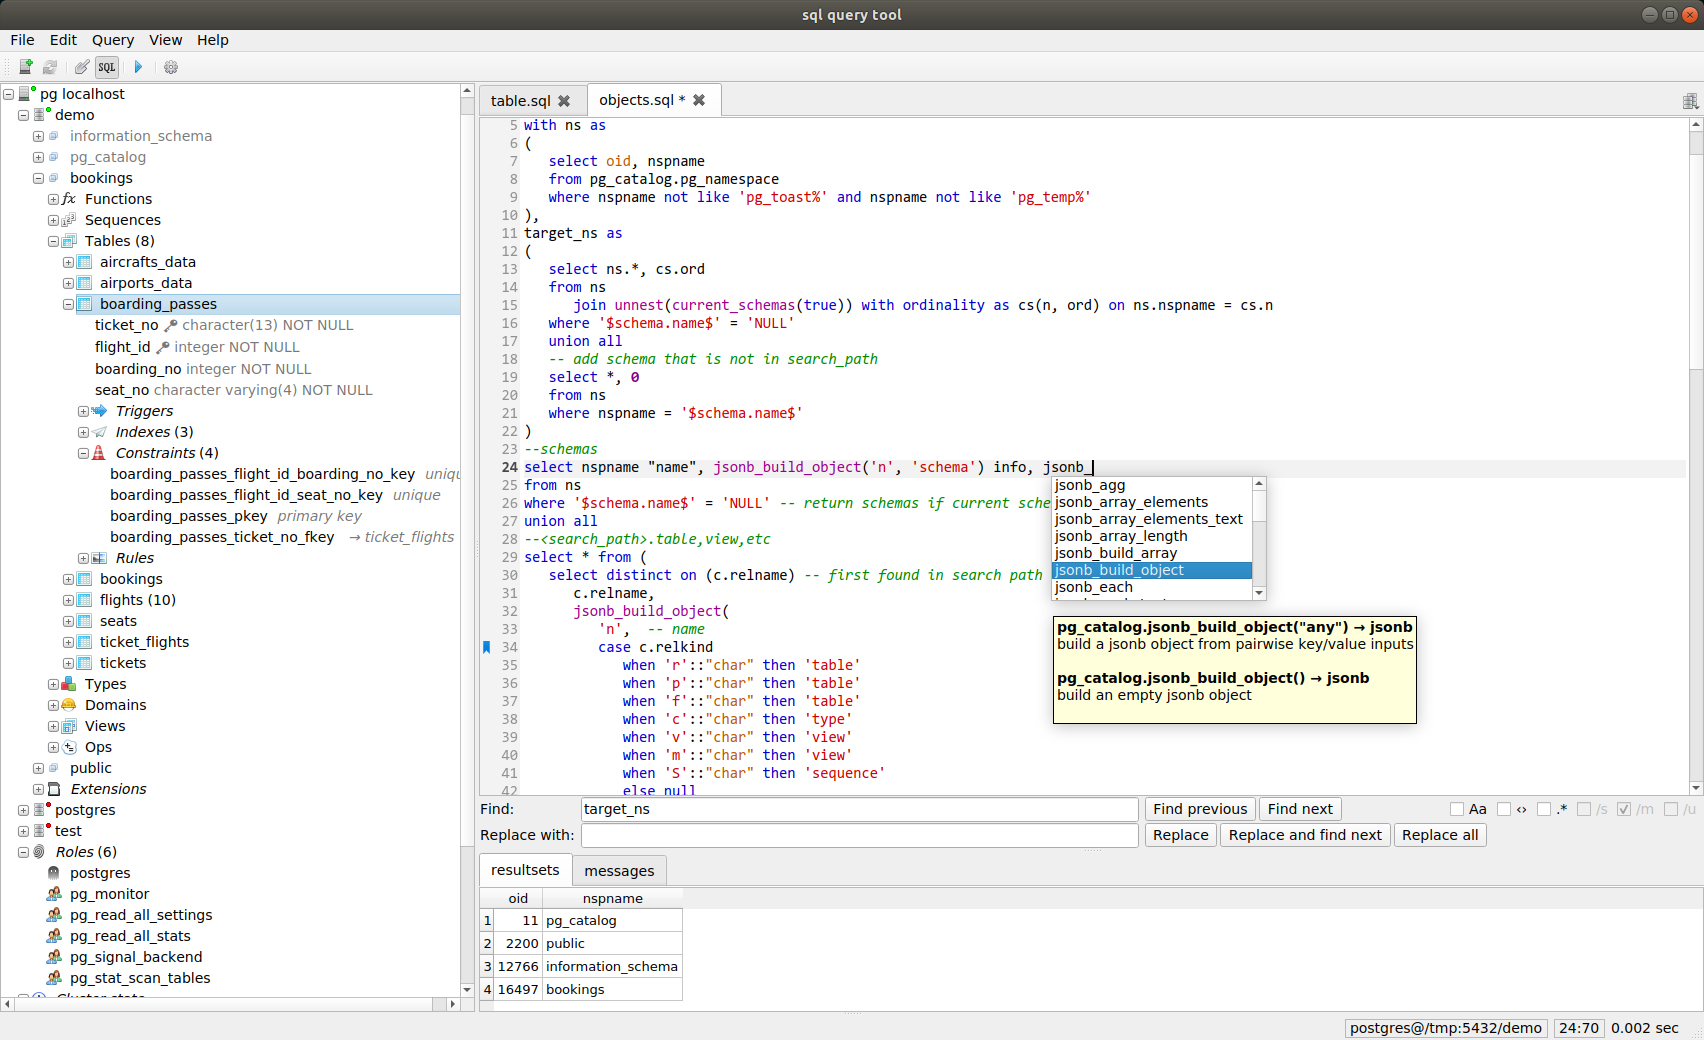Click the Roles group icon
Screen dimensions: 1704x1040
pos(39,852)
